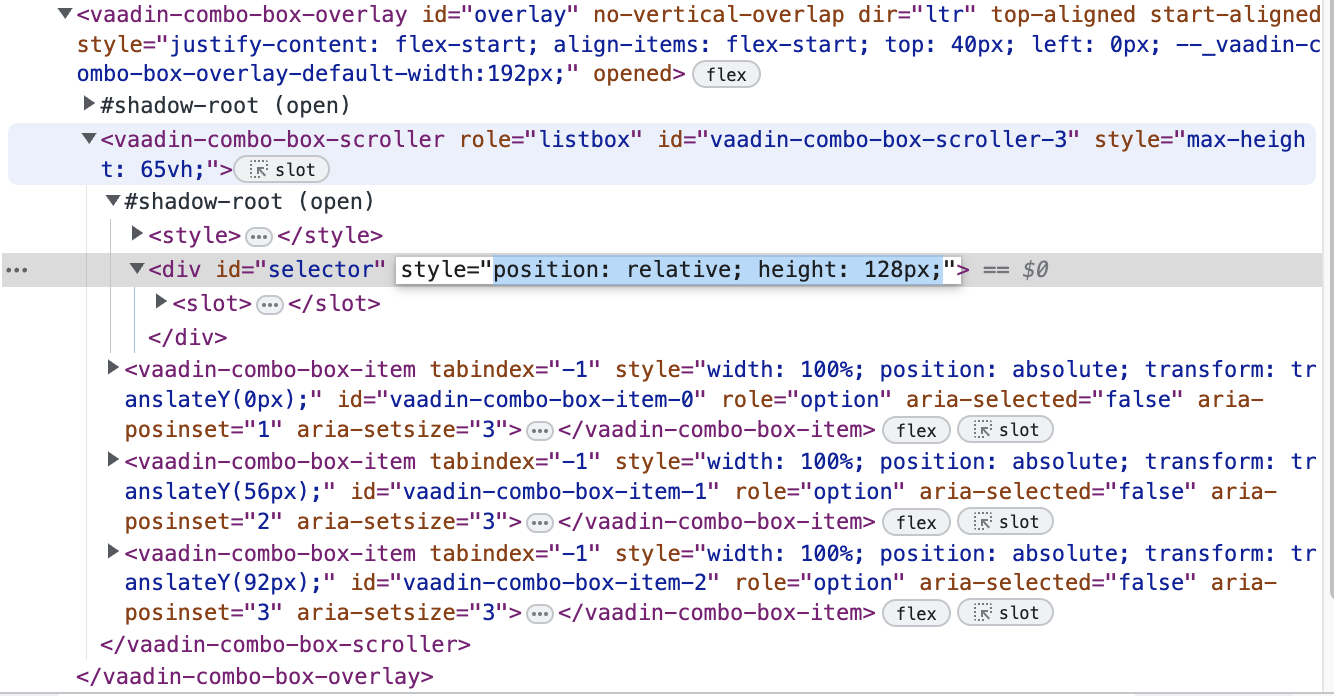Collapse the div#selector node
This screenshot has width=1334, height=696.
tap(138, 269)
